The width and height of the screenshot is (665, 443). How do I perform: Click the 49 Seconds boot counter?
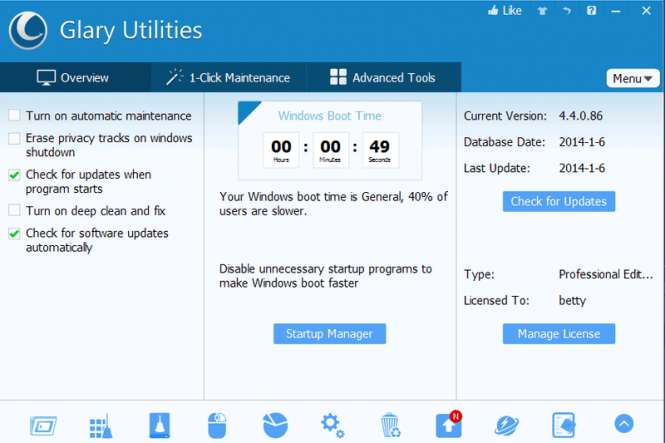point(380,150)
